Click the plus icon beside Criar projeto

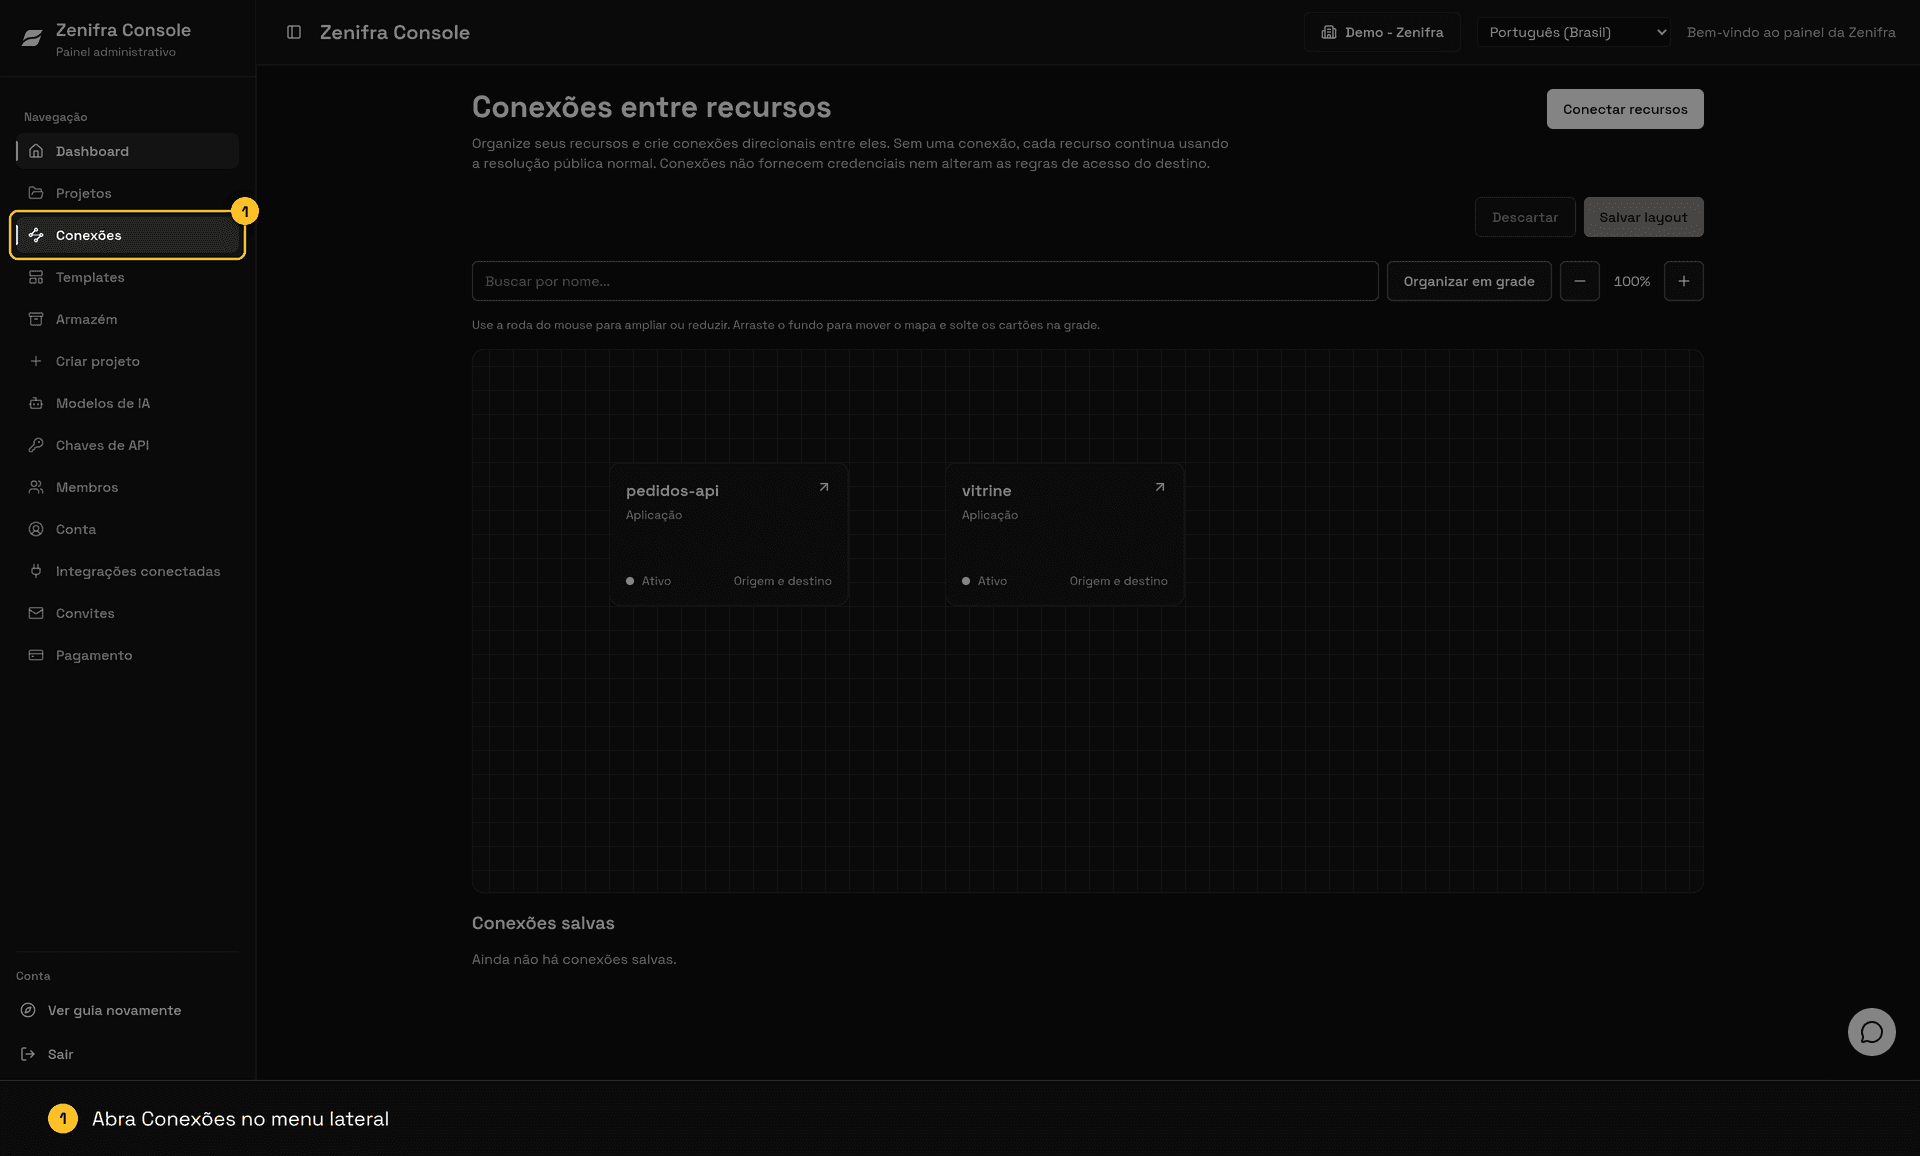point(36,361)
